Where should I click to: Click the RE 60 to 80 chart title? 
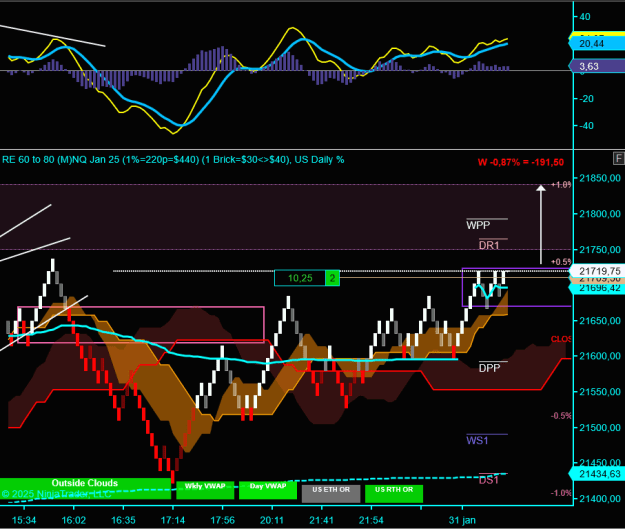pyautogui.click(x=173, y=160)
